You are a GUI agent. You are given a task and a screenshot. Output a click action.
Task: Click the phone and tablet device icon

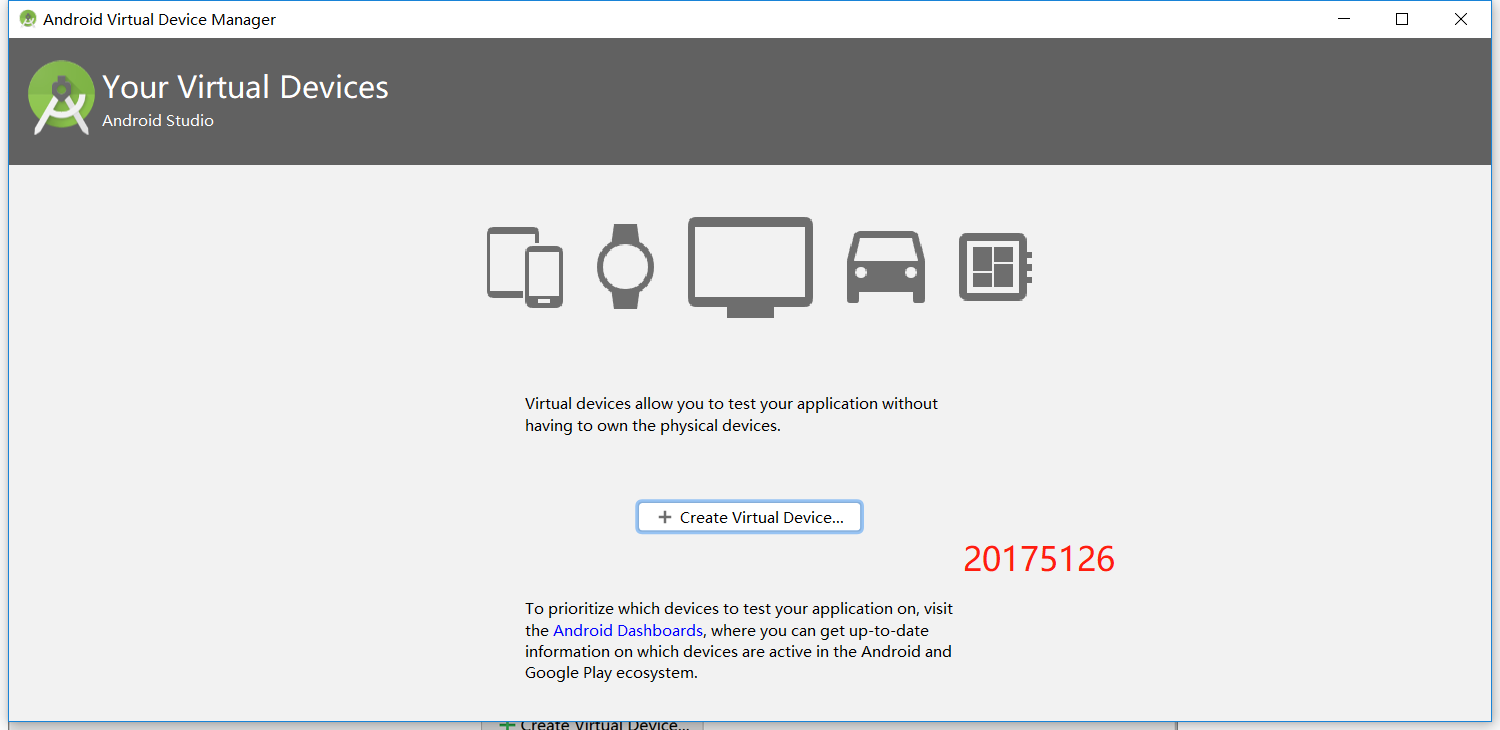pos(525,267)
